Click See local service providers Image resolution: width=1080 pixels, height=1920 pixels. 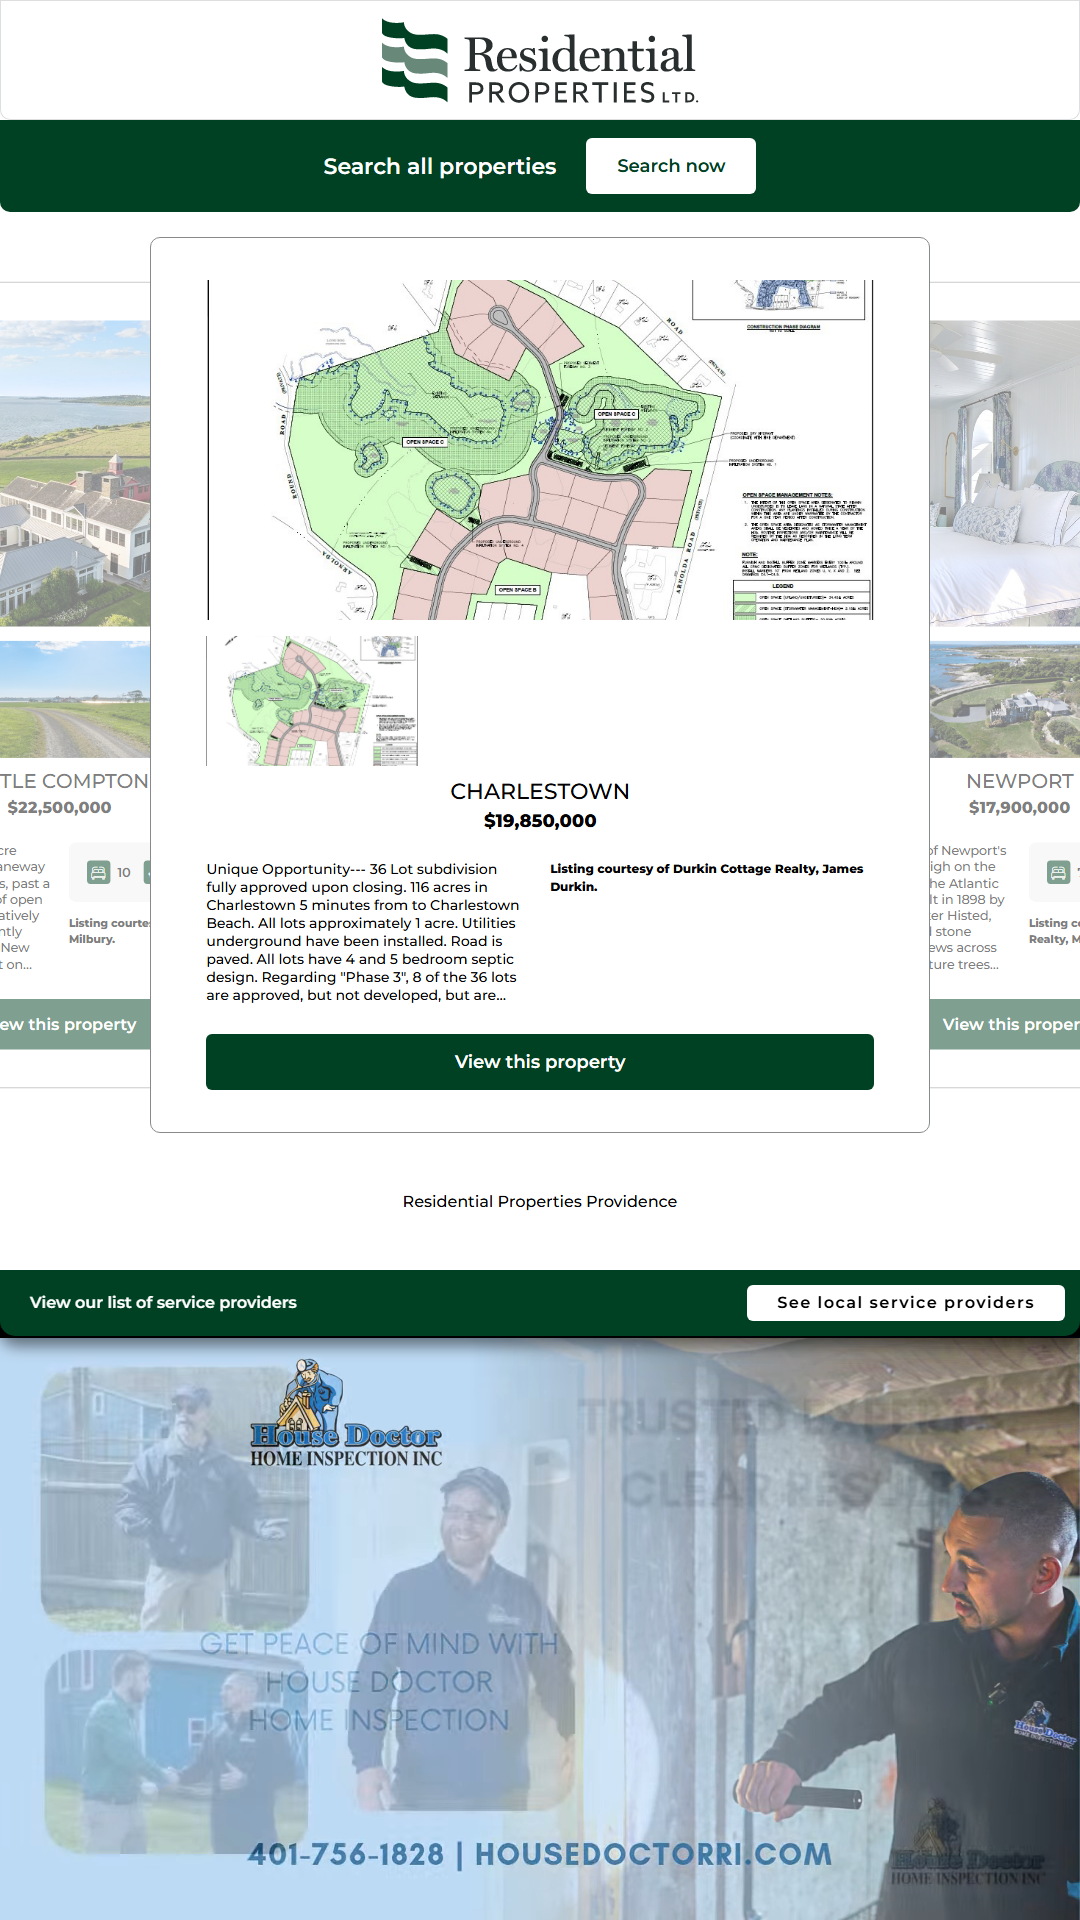click(x=905, y=1302)
